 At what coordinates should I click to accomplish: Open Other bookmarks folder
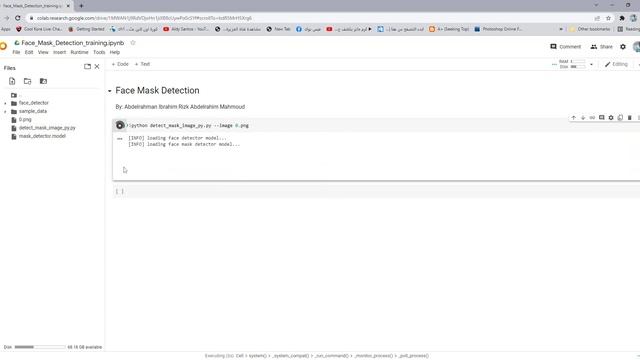point(590,29)
